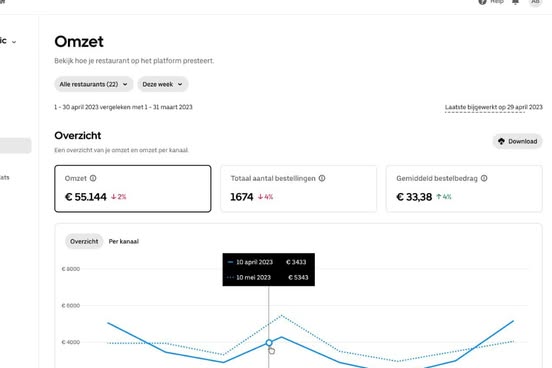Image resolution: width=552 pixels, height=368 pixels.
Task: Open notifications bell icon
Action: pyautogui.click(x=515, y=2)
